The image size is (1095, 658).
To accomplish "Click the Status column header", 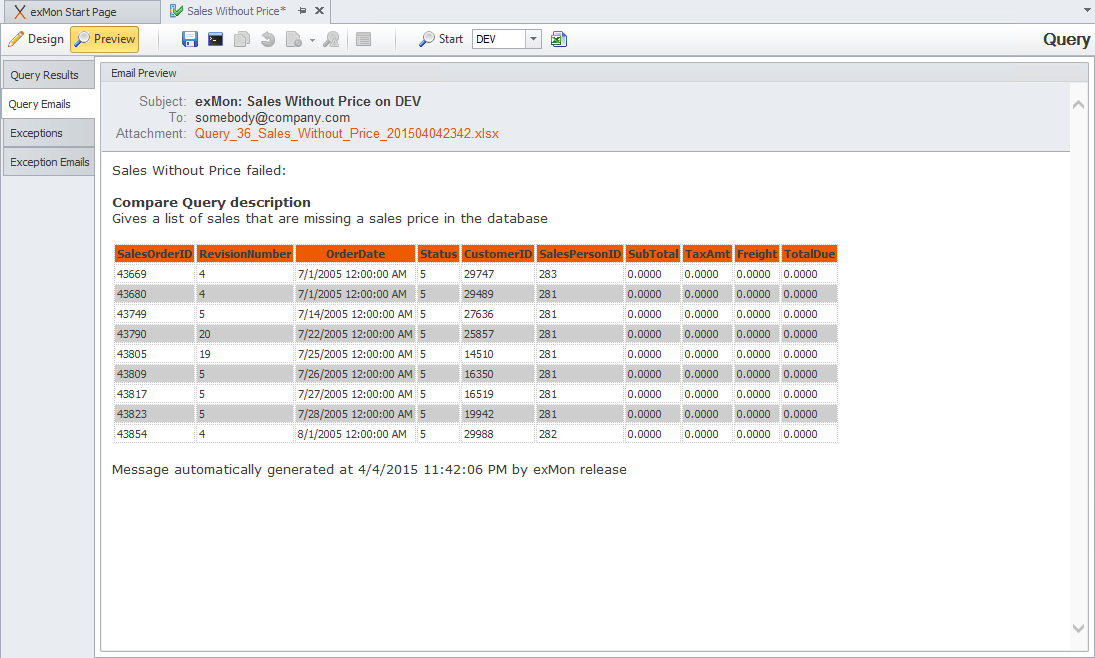I will pos(438,254).
